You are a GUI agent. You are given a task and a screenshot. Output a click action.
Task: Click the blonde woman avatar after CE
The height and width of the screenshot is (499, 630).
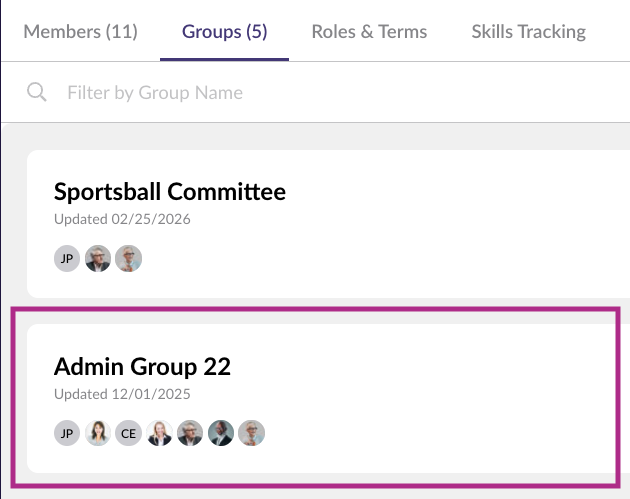coord(159,433)
